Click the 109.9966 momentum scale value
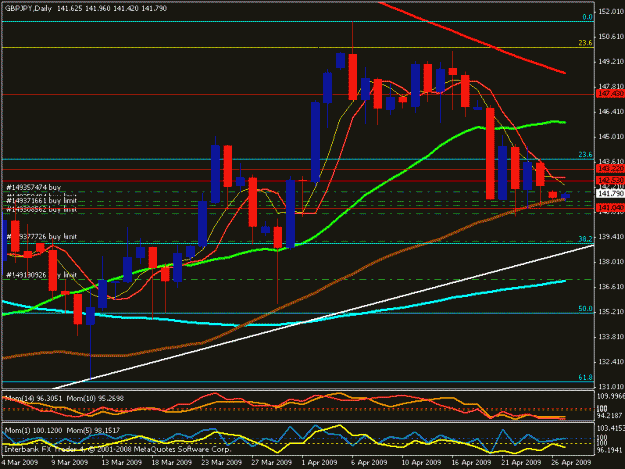 pyautogui.click(x=611, y=396)
